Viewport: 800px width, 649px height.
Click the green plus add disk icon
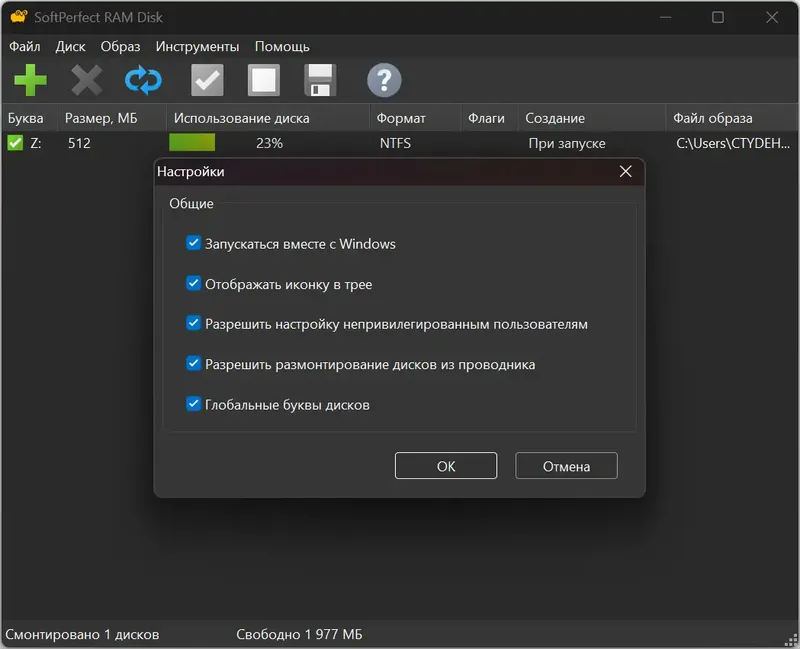pos(30,80)
